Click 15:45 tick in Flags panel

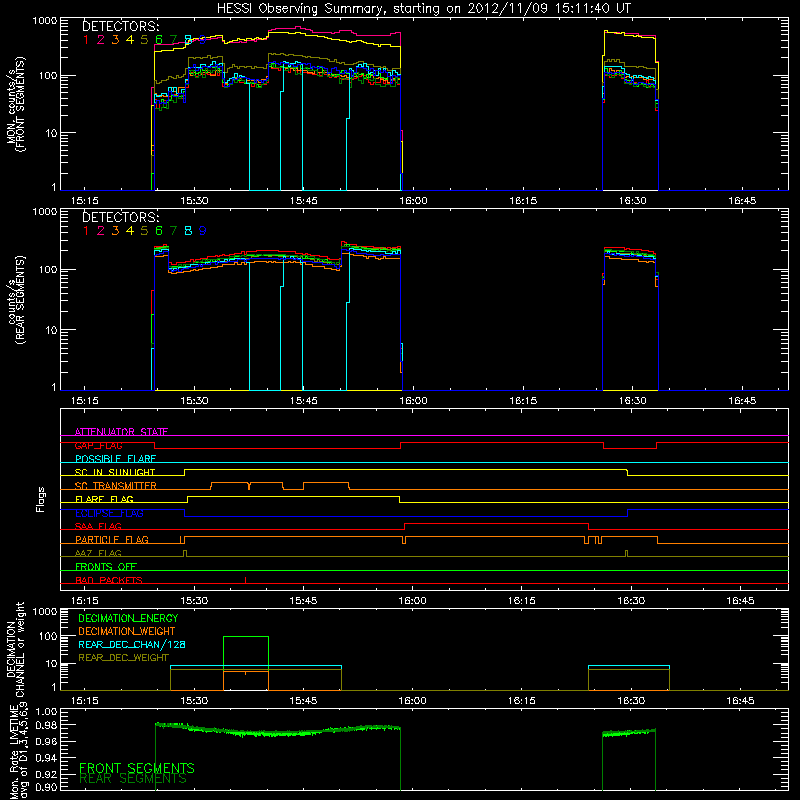pos(303,601)
